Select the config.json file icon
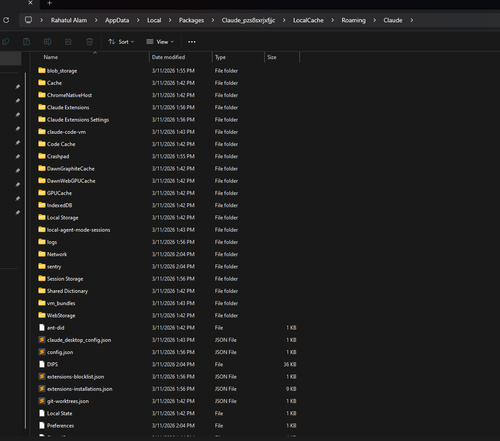Image resolution: width=500 pixels, height=441 pixels. click(x=42, y=352)
